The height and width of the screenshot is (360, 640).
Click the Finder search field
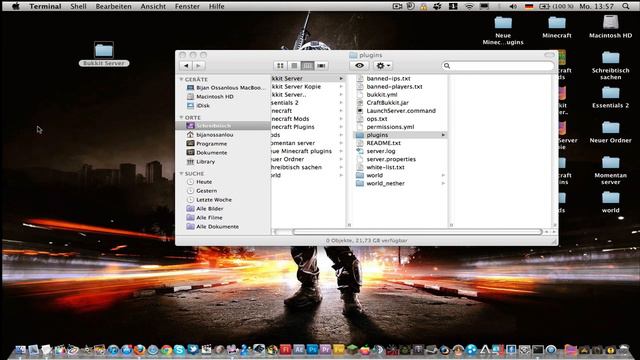[x=498, y=66]
